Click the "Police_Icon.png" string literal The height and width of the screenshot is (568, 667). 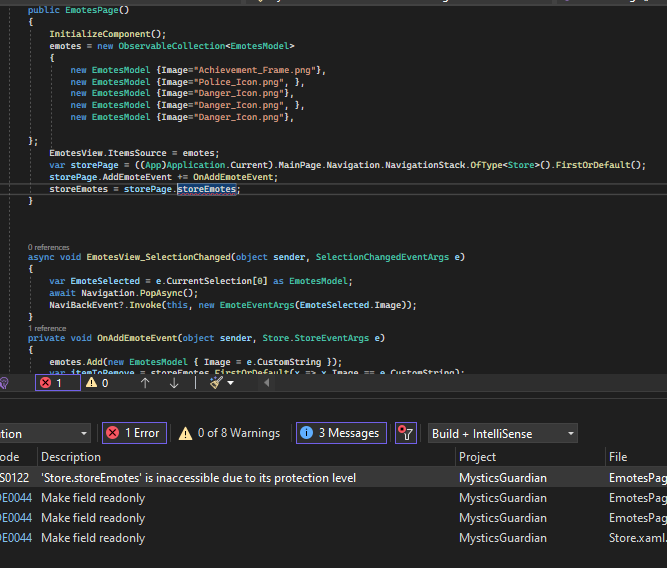click(x=239, y=82)
